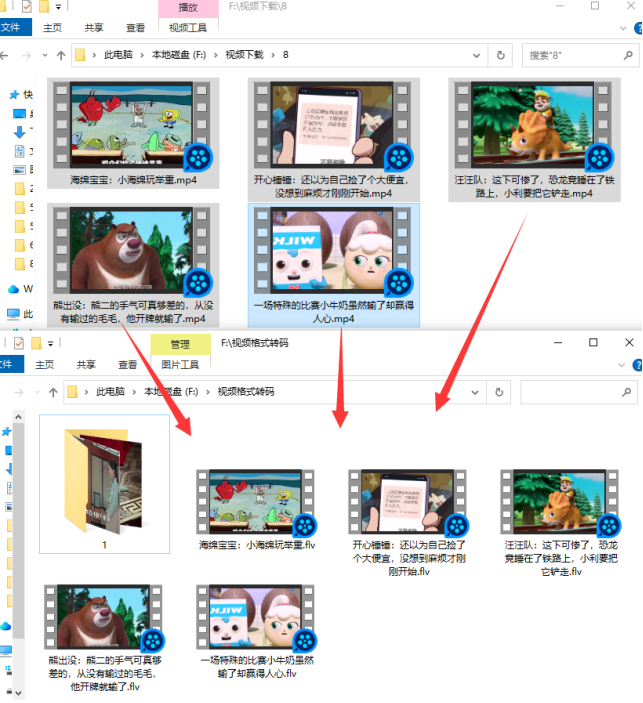Select 熊出没 mp4 video thumbnail
This screenshot has width=643, height=703.
pyautogui.click(x=132, y=250)
